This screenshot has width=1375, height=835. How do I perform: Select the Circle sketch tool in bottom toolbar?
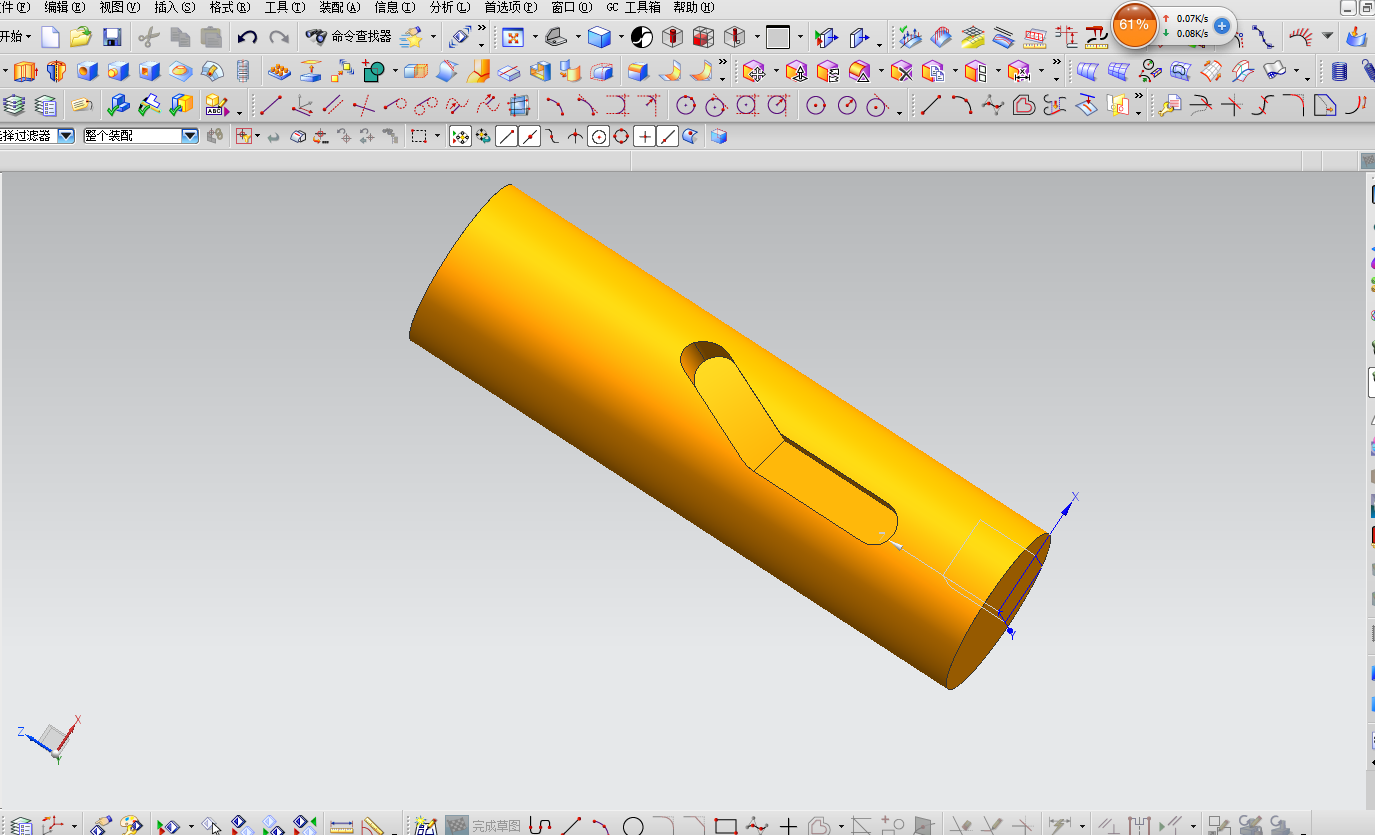633,825
